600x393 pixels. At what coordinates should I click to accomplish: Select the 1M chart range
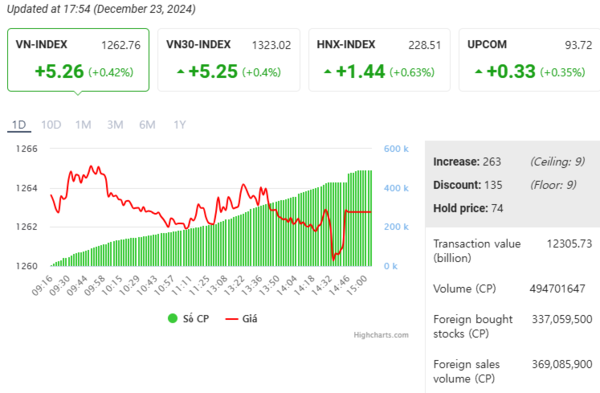pos(83,125)
